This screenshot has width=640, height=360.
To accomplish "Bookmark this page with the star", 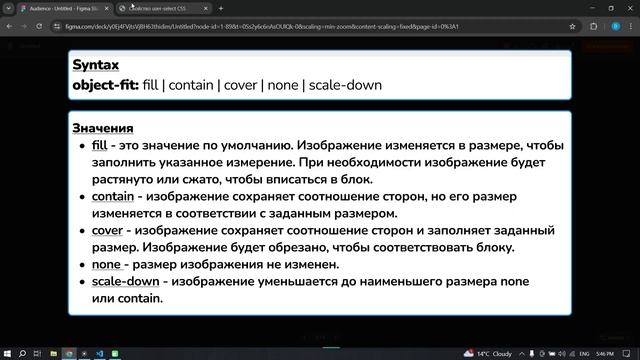I will click(x=572, y=27).
